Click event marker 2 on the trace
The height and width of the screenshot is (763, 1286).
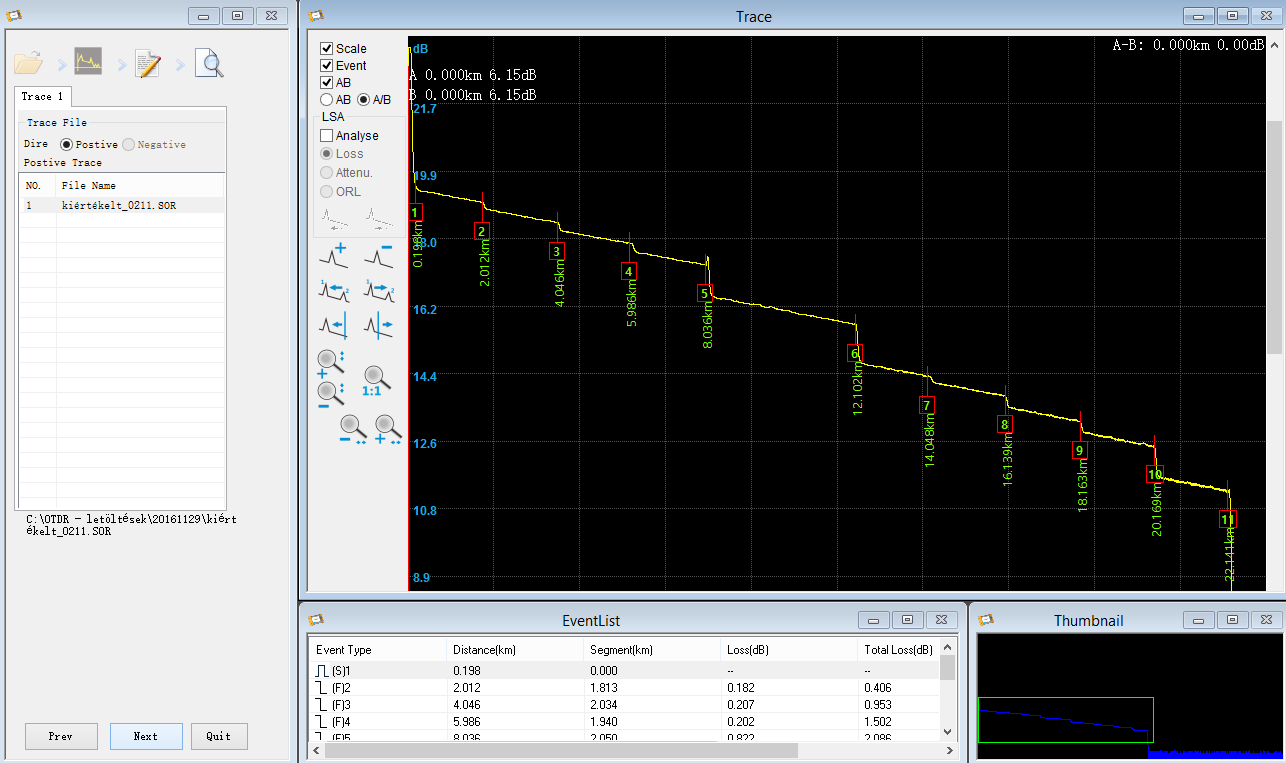(x=482, y=231)
